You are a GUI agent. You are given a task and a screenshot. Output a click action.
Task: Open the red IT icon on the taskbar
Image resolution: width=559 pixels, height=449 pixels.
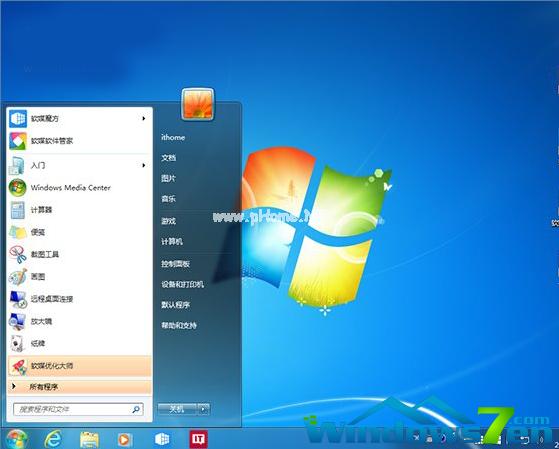(198, 439)
